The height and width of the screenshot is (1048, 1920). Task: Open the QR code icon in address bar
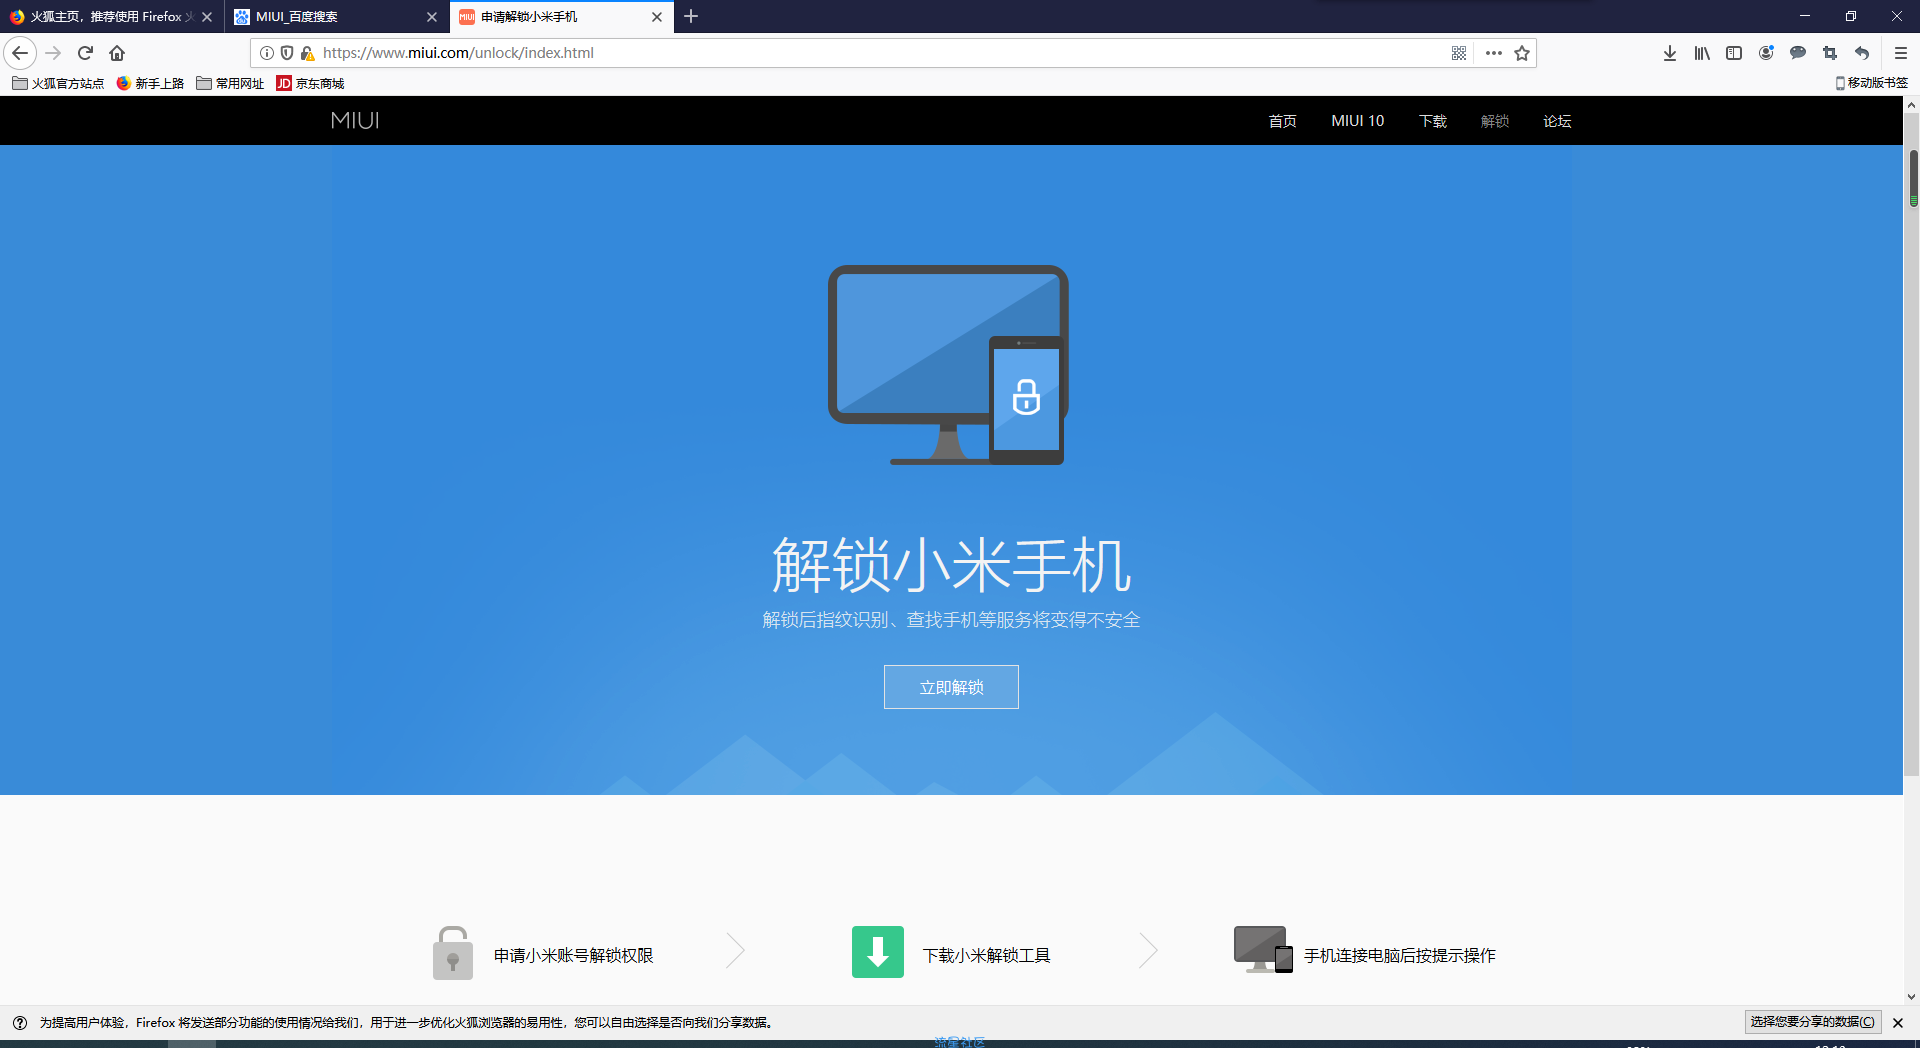coord(1459,53)
